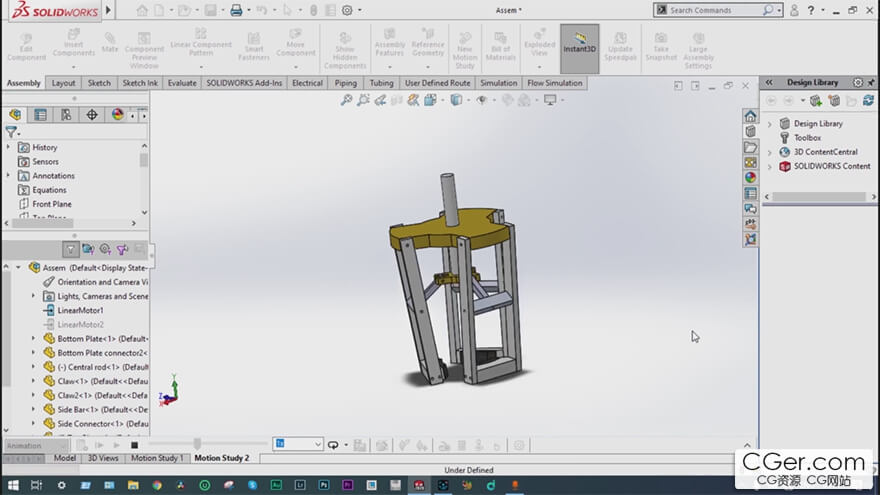Viewport: 880px width, 495px height.
Task: Click Add to Library icon in Design Library
Action: pos(816,100)
